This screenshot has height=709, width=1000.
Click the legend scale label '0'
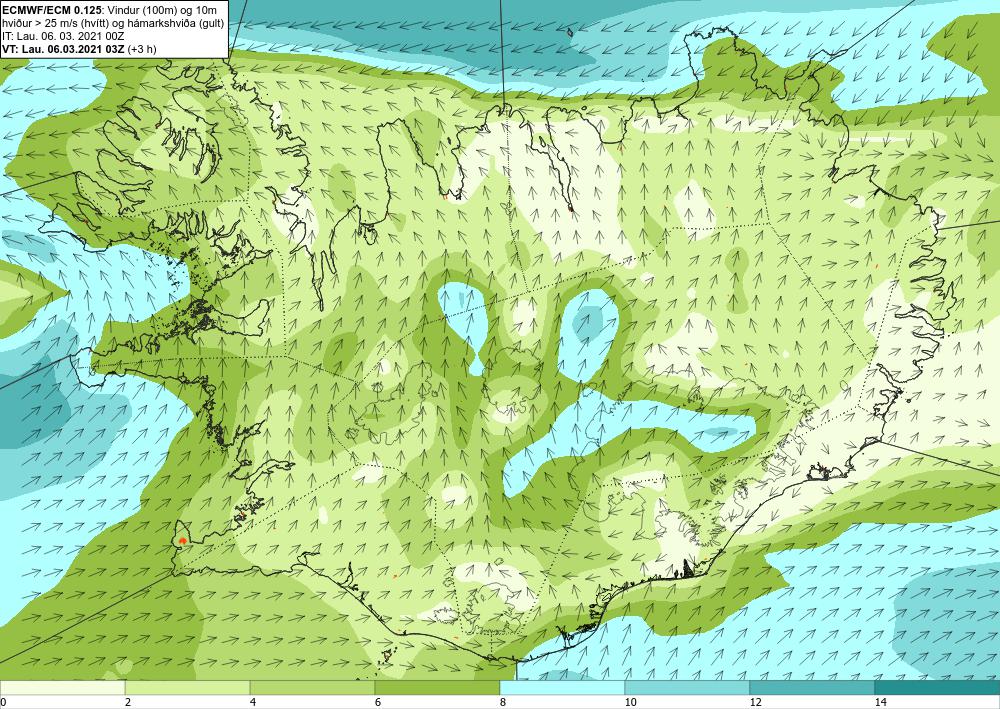coord(3,702)
